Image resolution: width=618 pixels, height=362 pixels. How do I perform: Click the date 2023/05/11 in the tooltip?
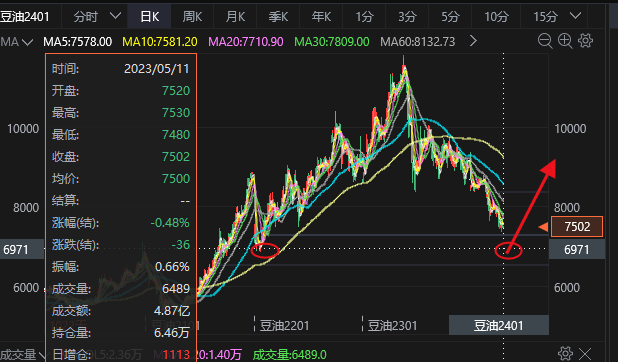[x=157, y=69]
